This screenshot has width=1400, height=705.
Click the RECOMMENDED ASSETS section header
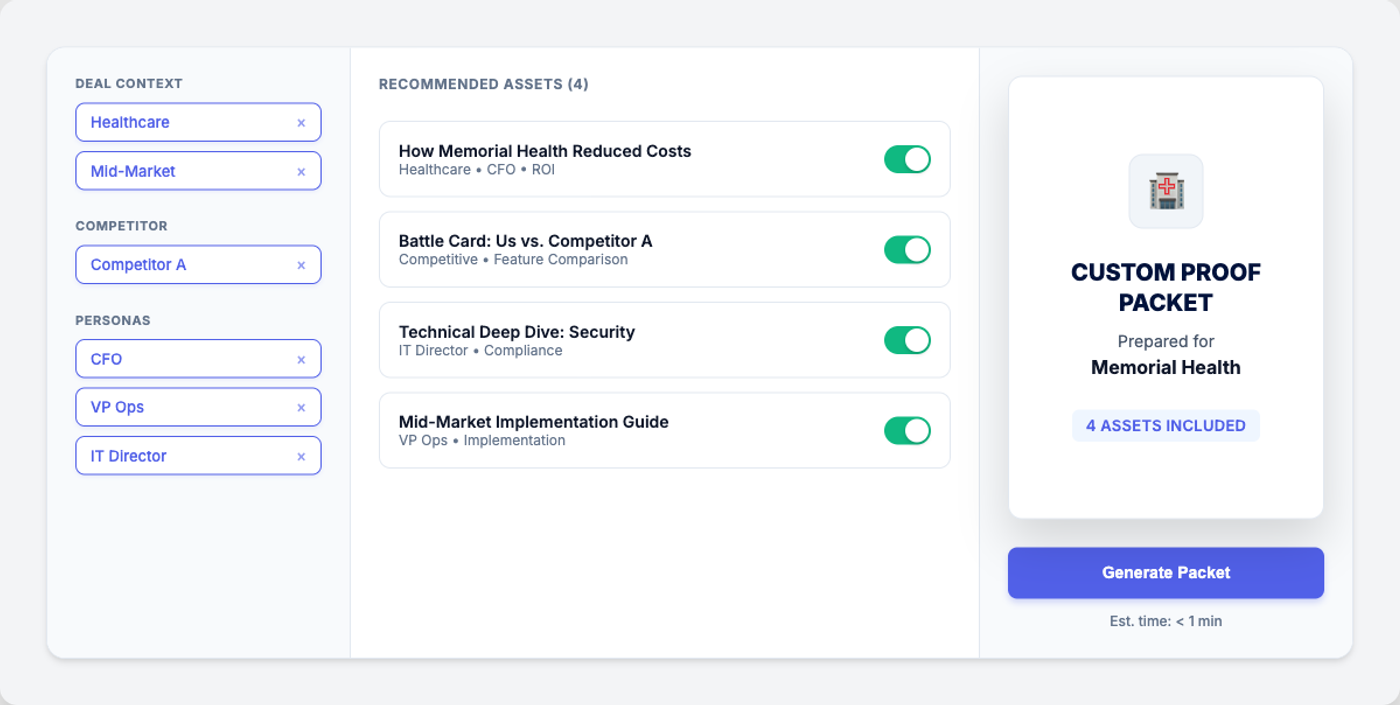click(x=484, y=84)
